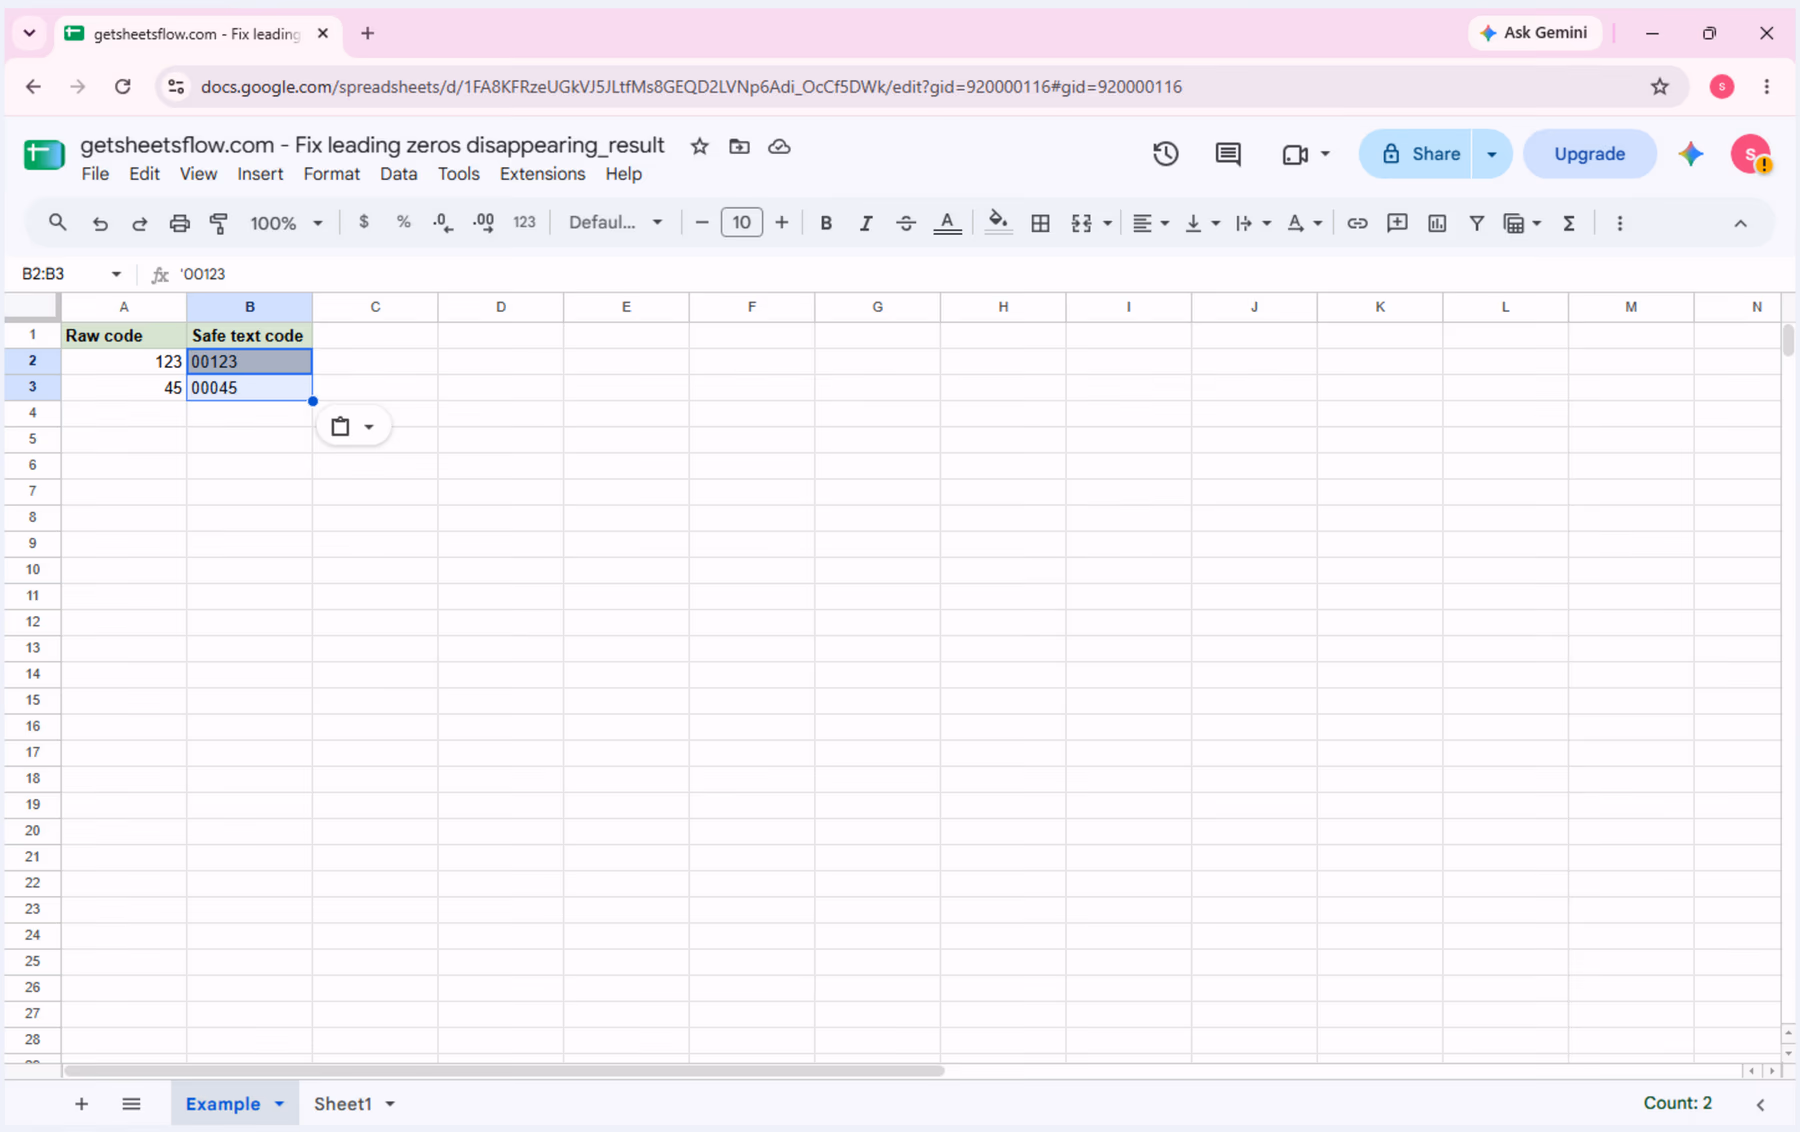Viewport: 1800px width, 1132px height.
Task: Click the Undo arrow in toolbar
Action: tap(100, 223)
